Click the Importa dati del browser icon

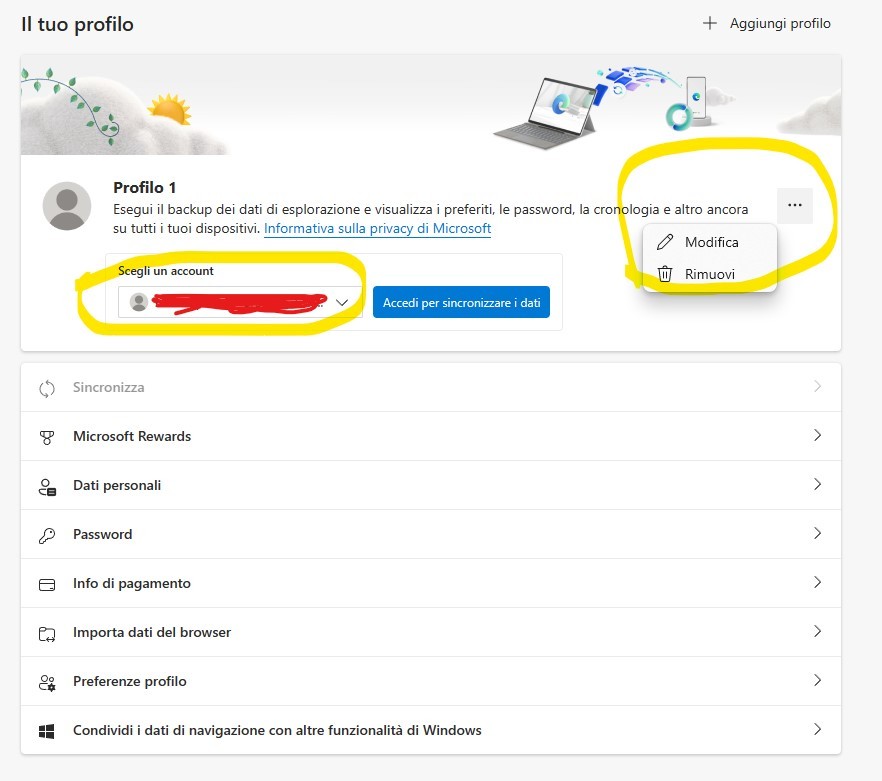coord(47,634)
